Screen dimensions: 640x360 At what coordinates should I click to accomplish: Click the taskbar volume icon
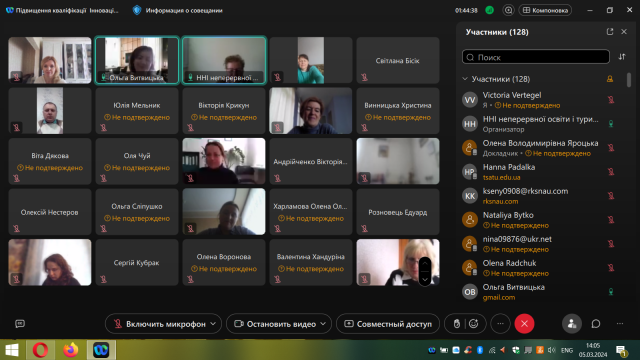tap(552, 350)
